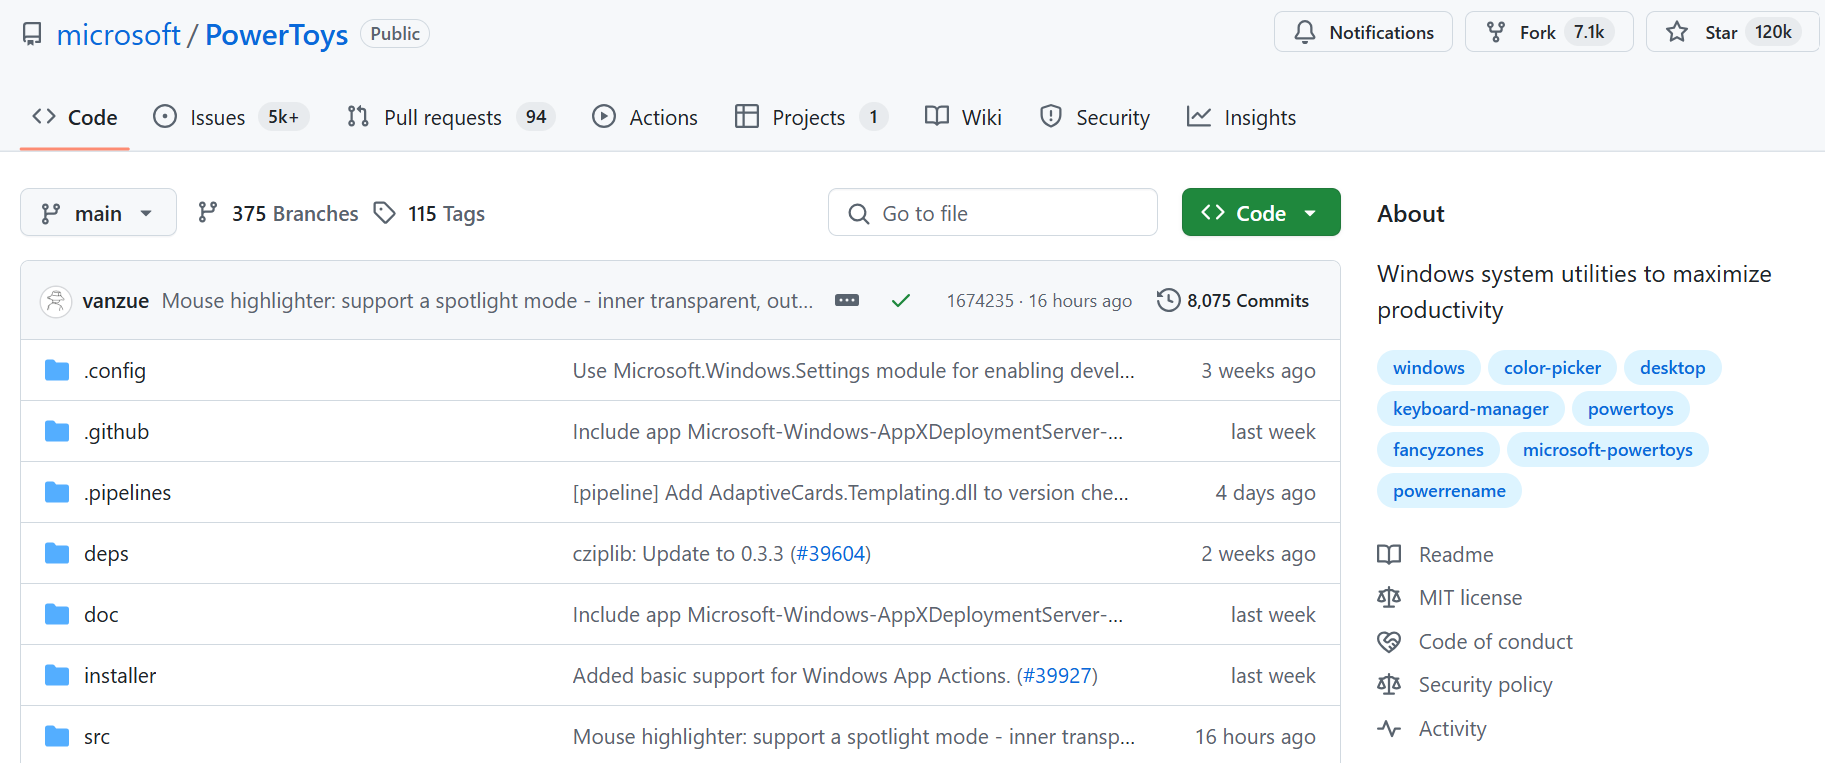Open .github's Include app AppXDeploymentServer commit
The height and width of the screenshot is (763, 1825).
click(x=848, y=432)
